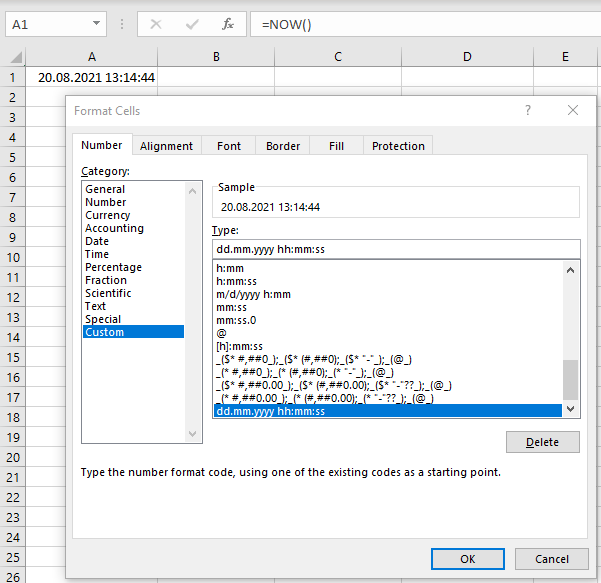Open the Fill tab
The height and width of the screenshot is (583, 601).
pyautogui.click(x=336, y=146)
